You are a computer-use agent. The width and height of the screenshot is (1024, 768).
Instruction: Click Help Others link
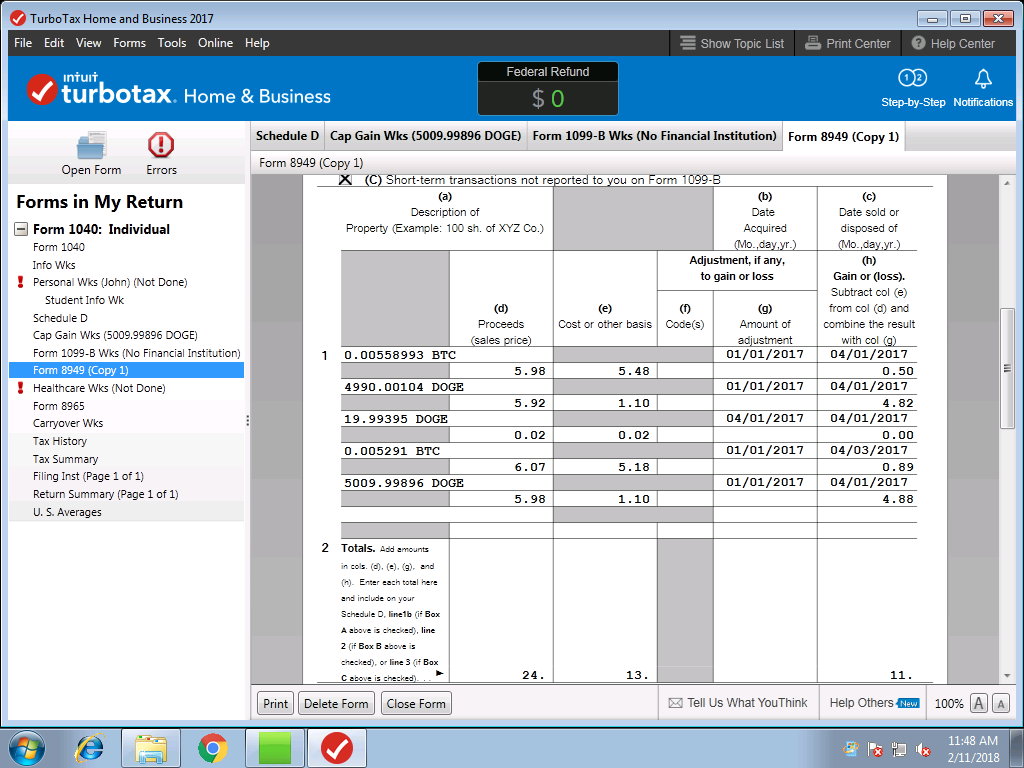861,703
